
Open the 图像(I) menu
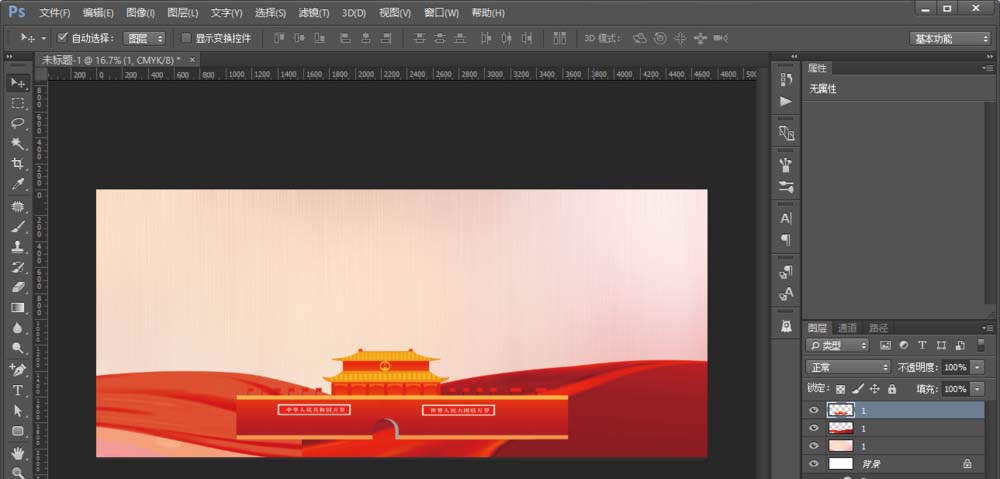pos(140,13)
